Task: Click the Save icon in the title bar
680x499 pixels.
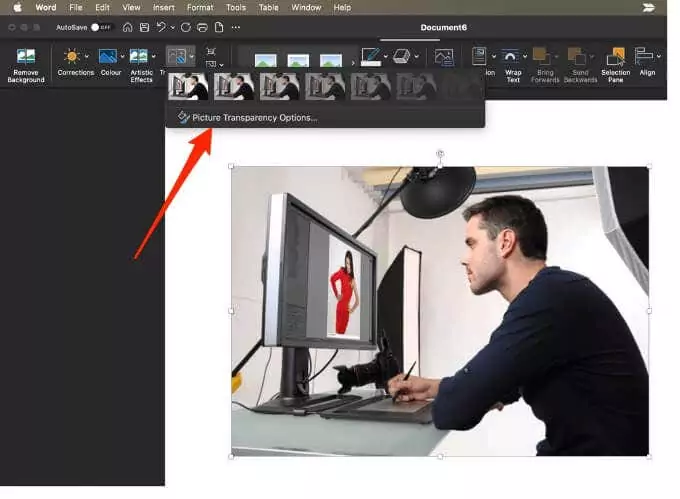Action: (x=145, y=27)
